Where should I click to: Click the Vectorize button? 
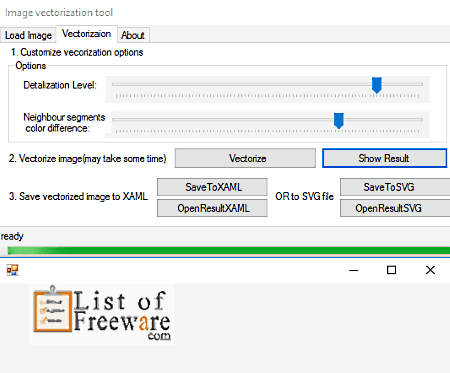[245, 158]
